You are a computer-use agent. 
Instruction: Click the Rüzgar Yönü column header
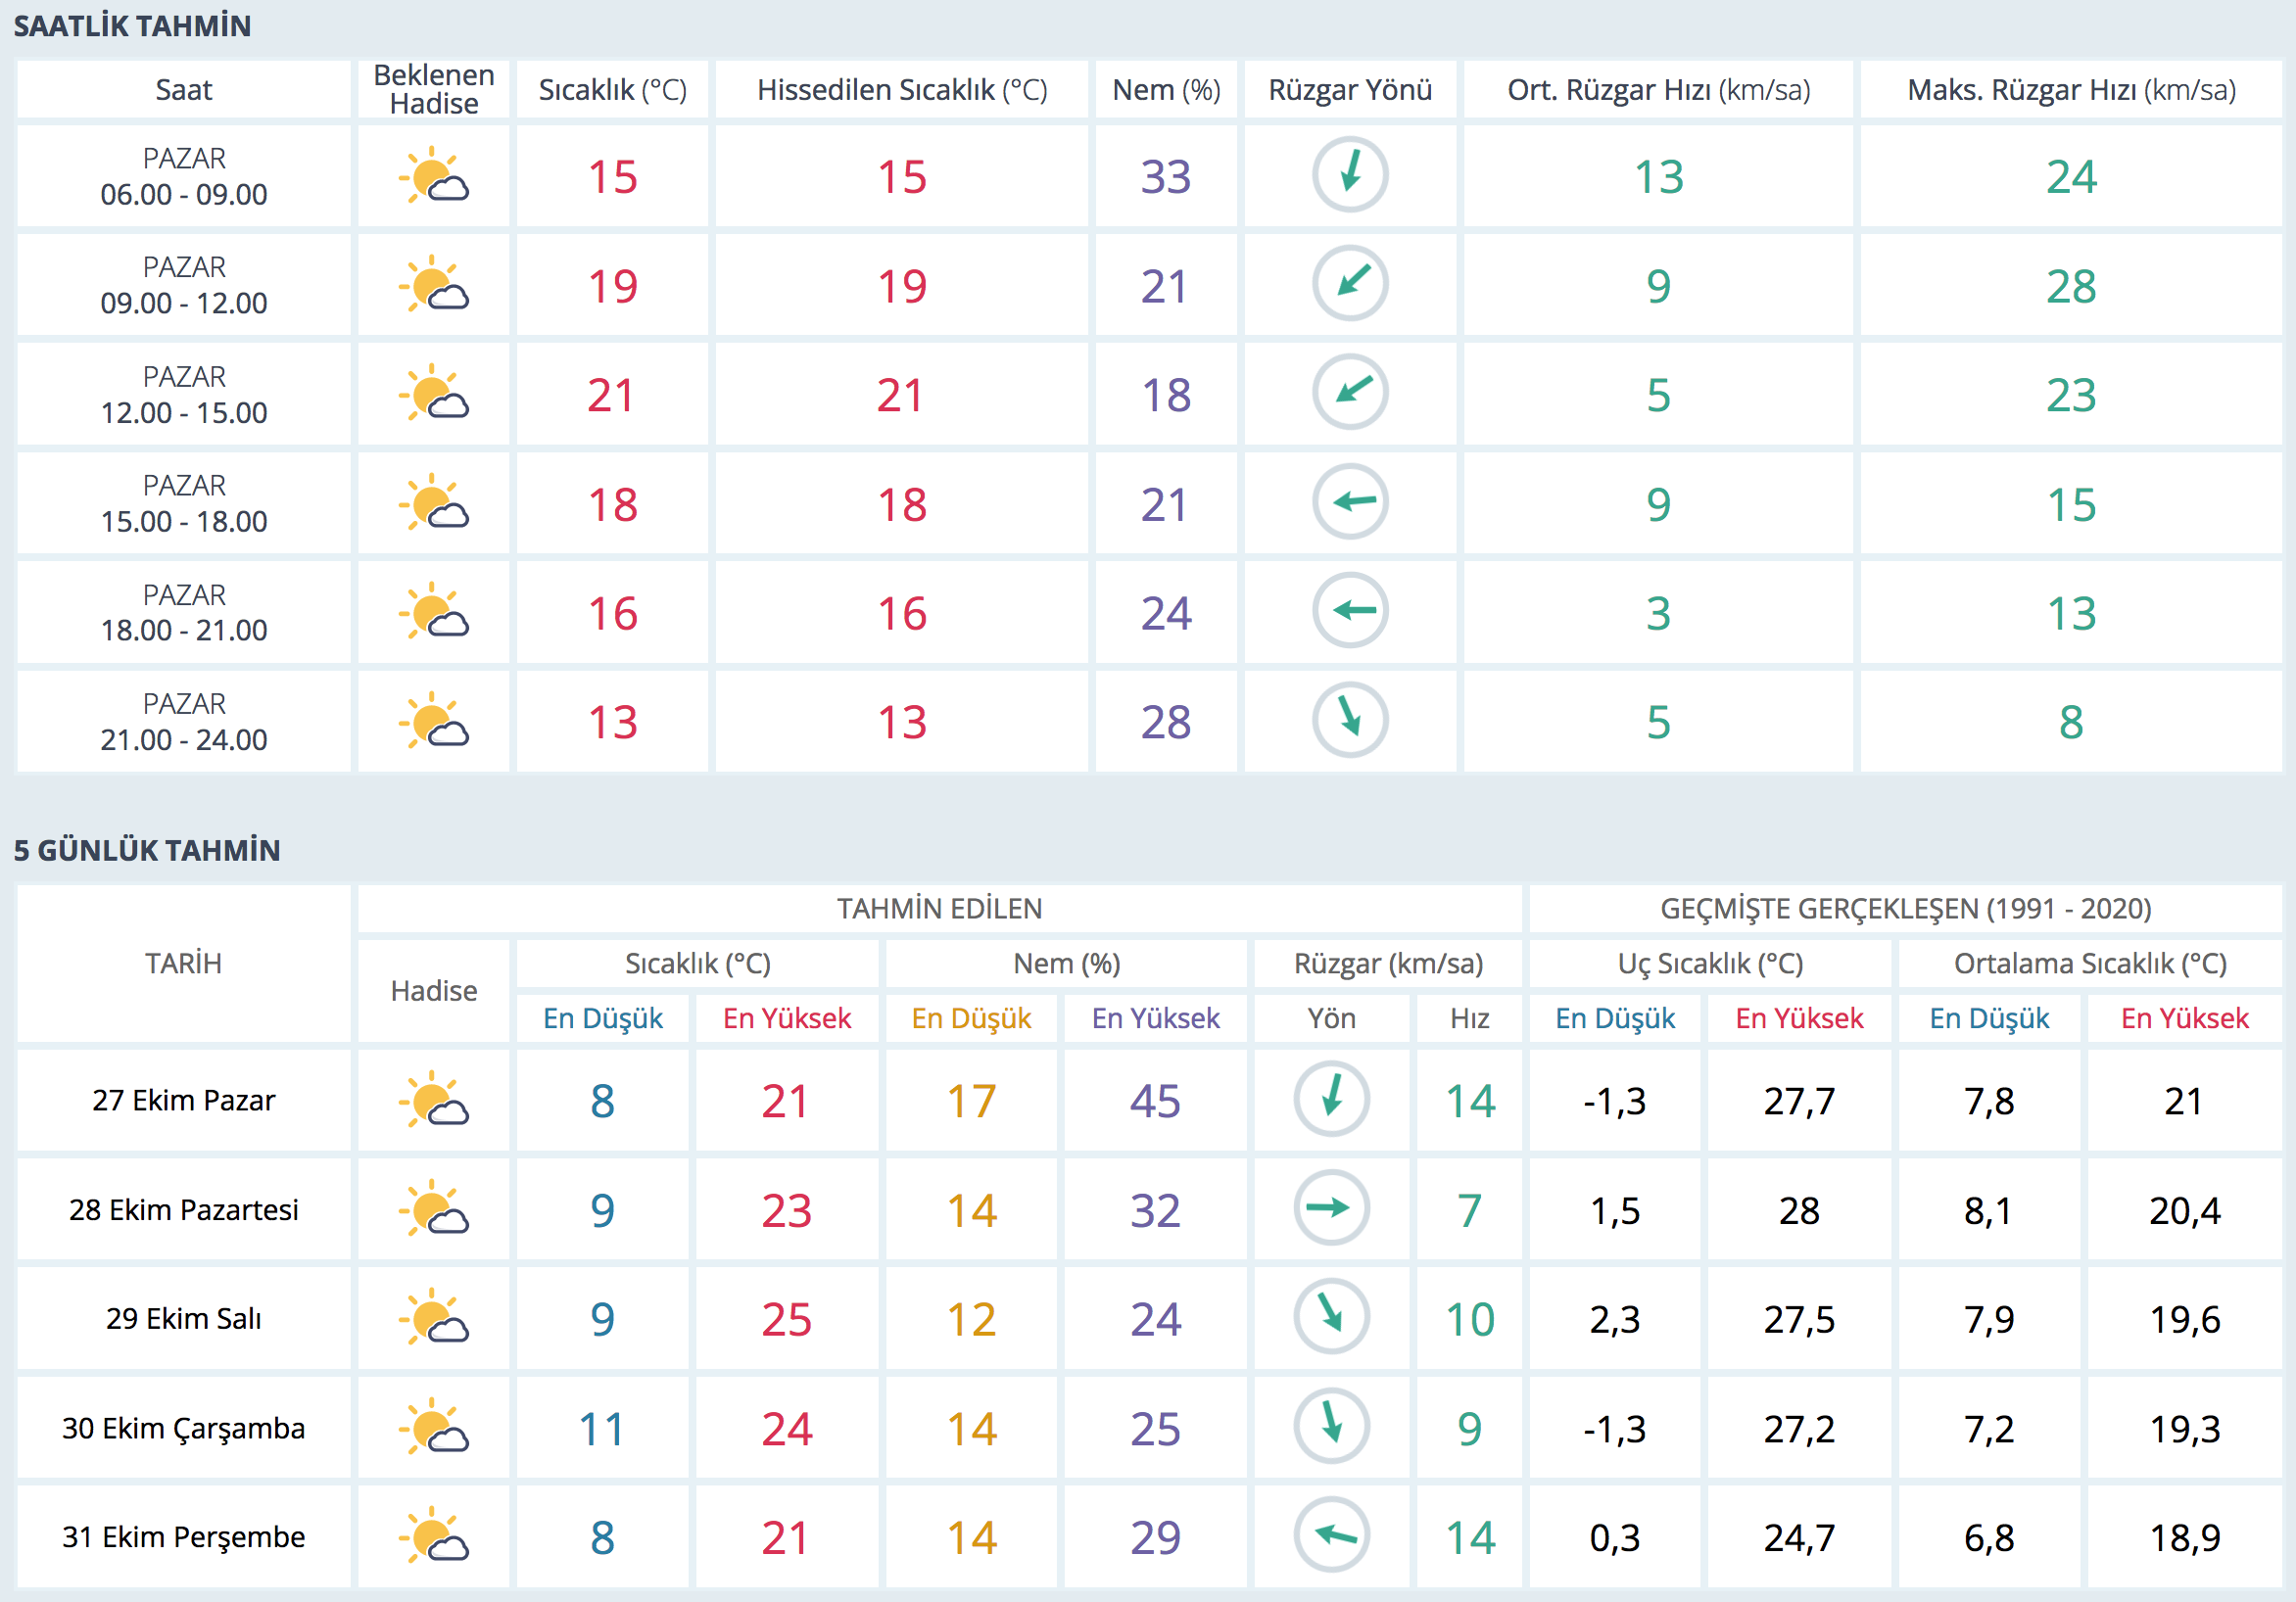coord(1349,90)
